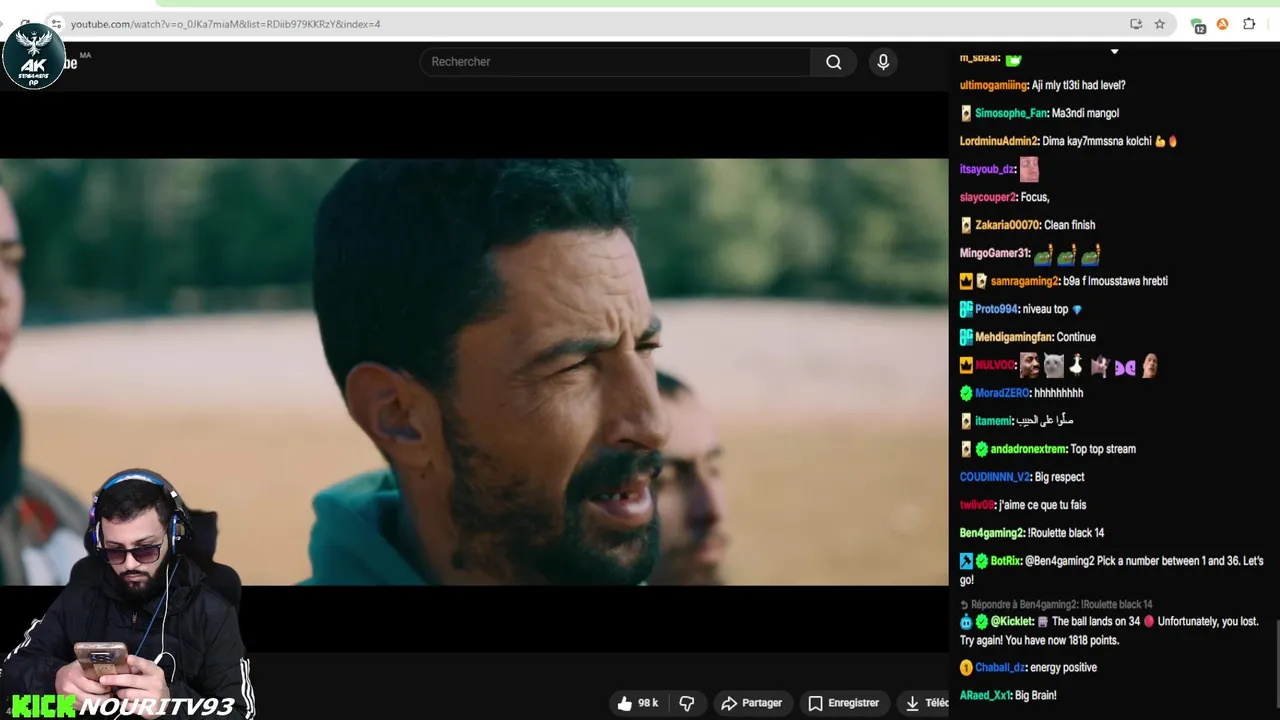
Task: Click the AK Streamers round logo overlay
Action: tap(34, 57)
